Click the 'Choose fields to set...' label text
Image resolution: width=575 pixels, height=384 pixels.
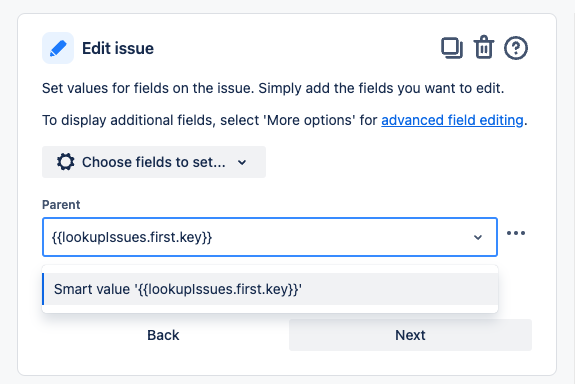[x=154, y=162]
